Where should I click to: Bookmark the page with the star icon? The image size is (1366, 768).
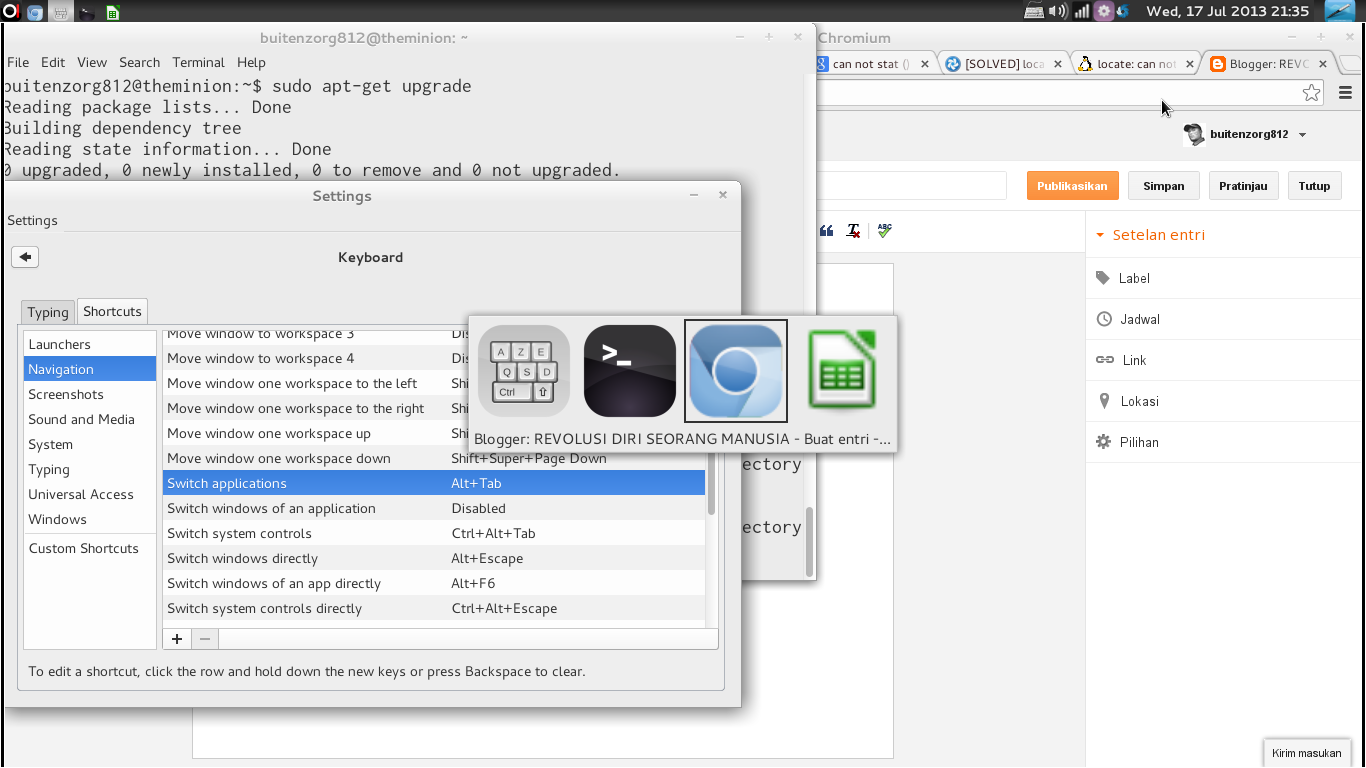(x=1311, y=93)
